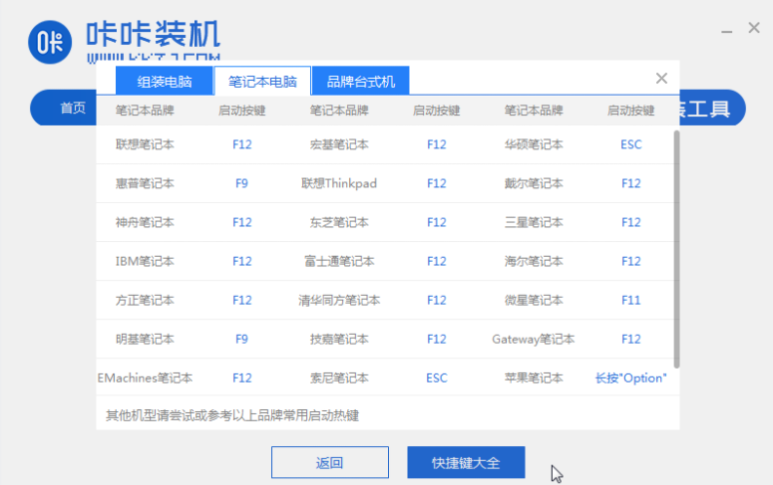Screen dimensions: 773x485
Task: Open the 快捷键大全 button
Action: pyautogui.click(x=466, y=462)
